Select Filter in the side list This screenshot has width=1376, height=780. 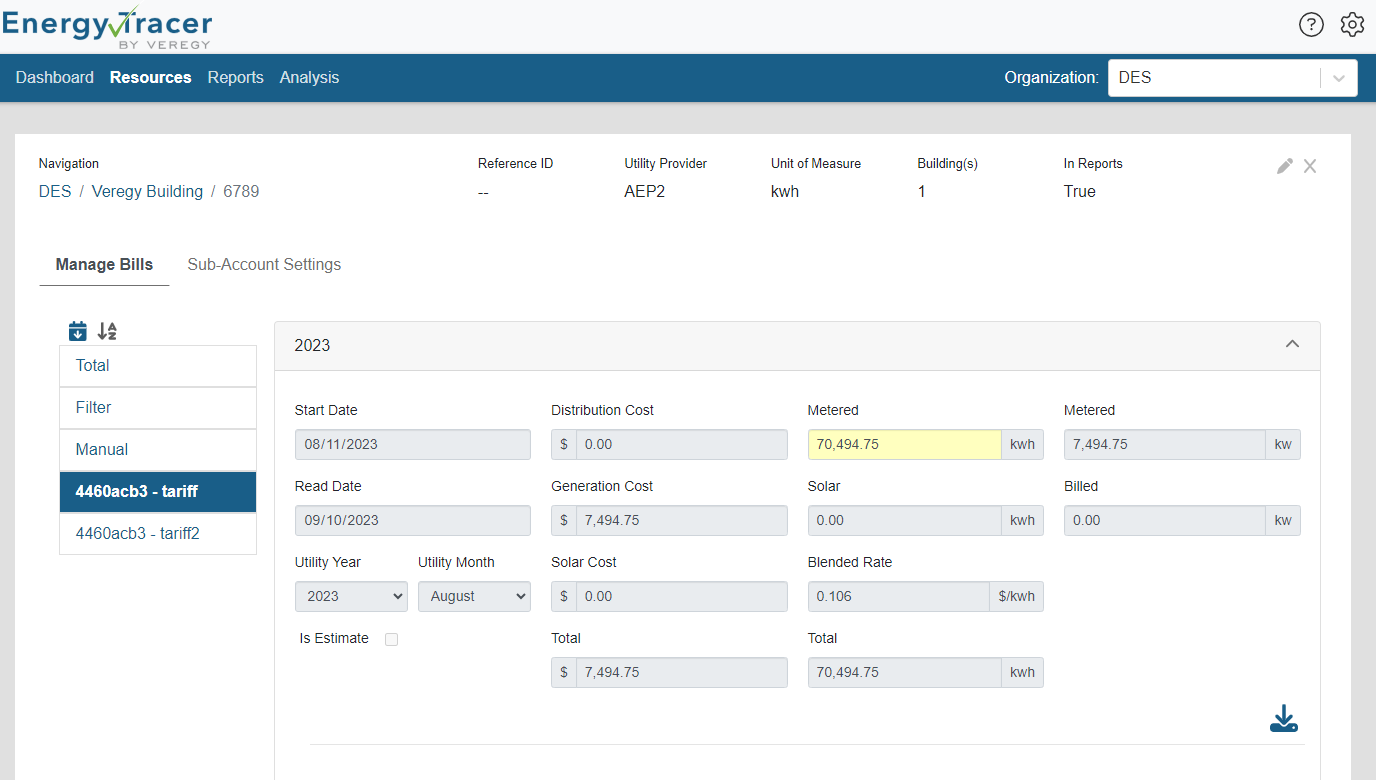[158, 408]
